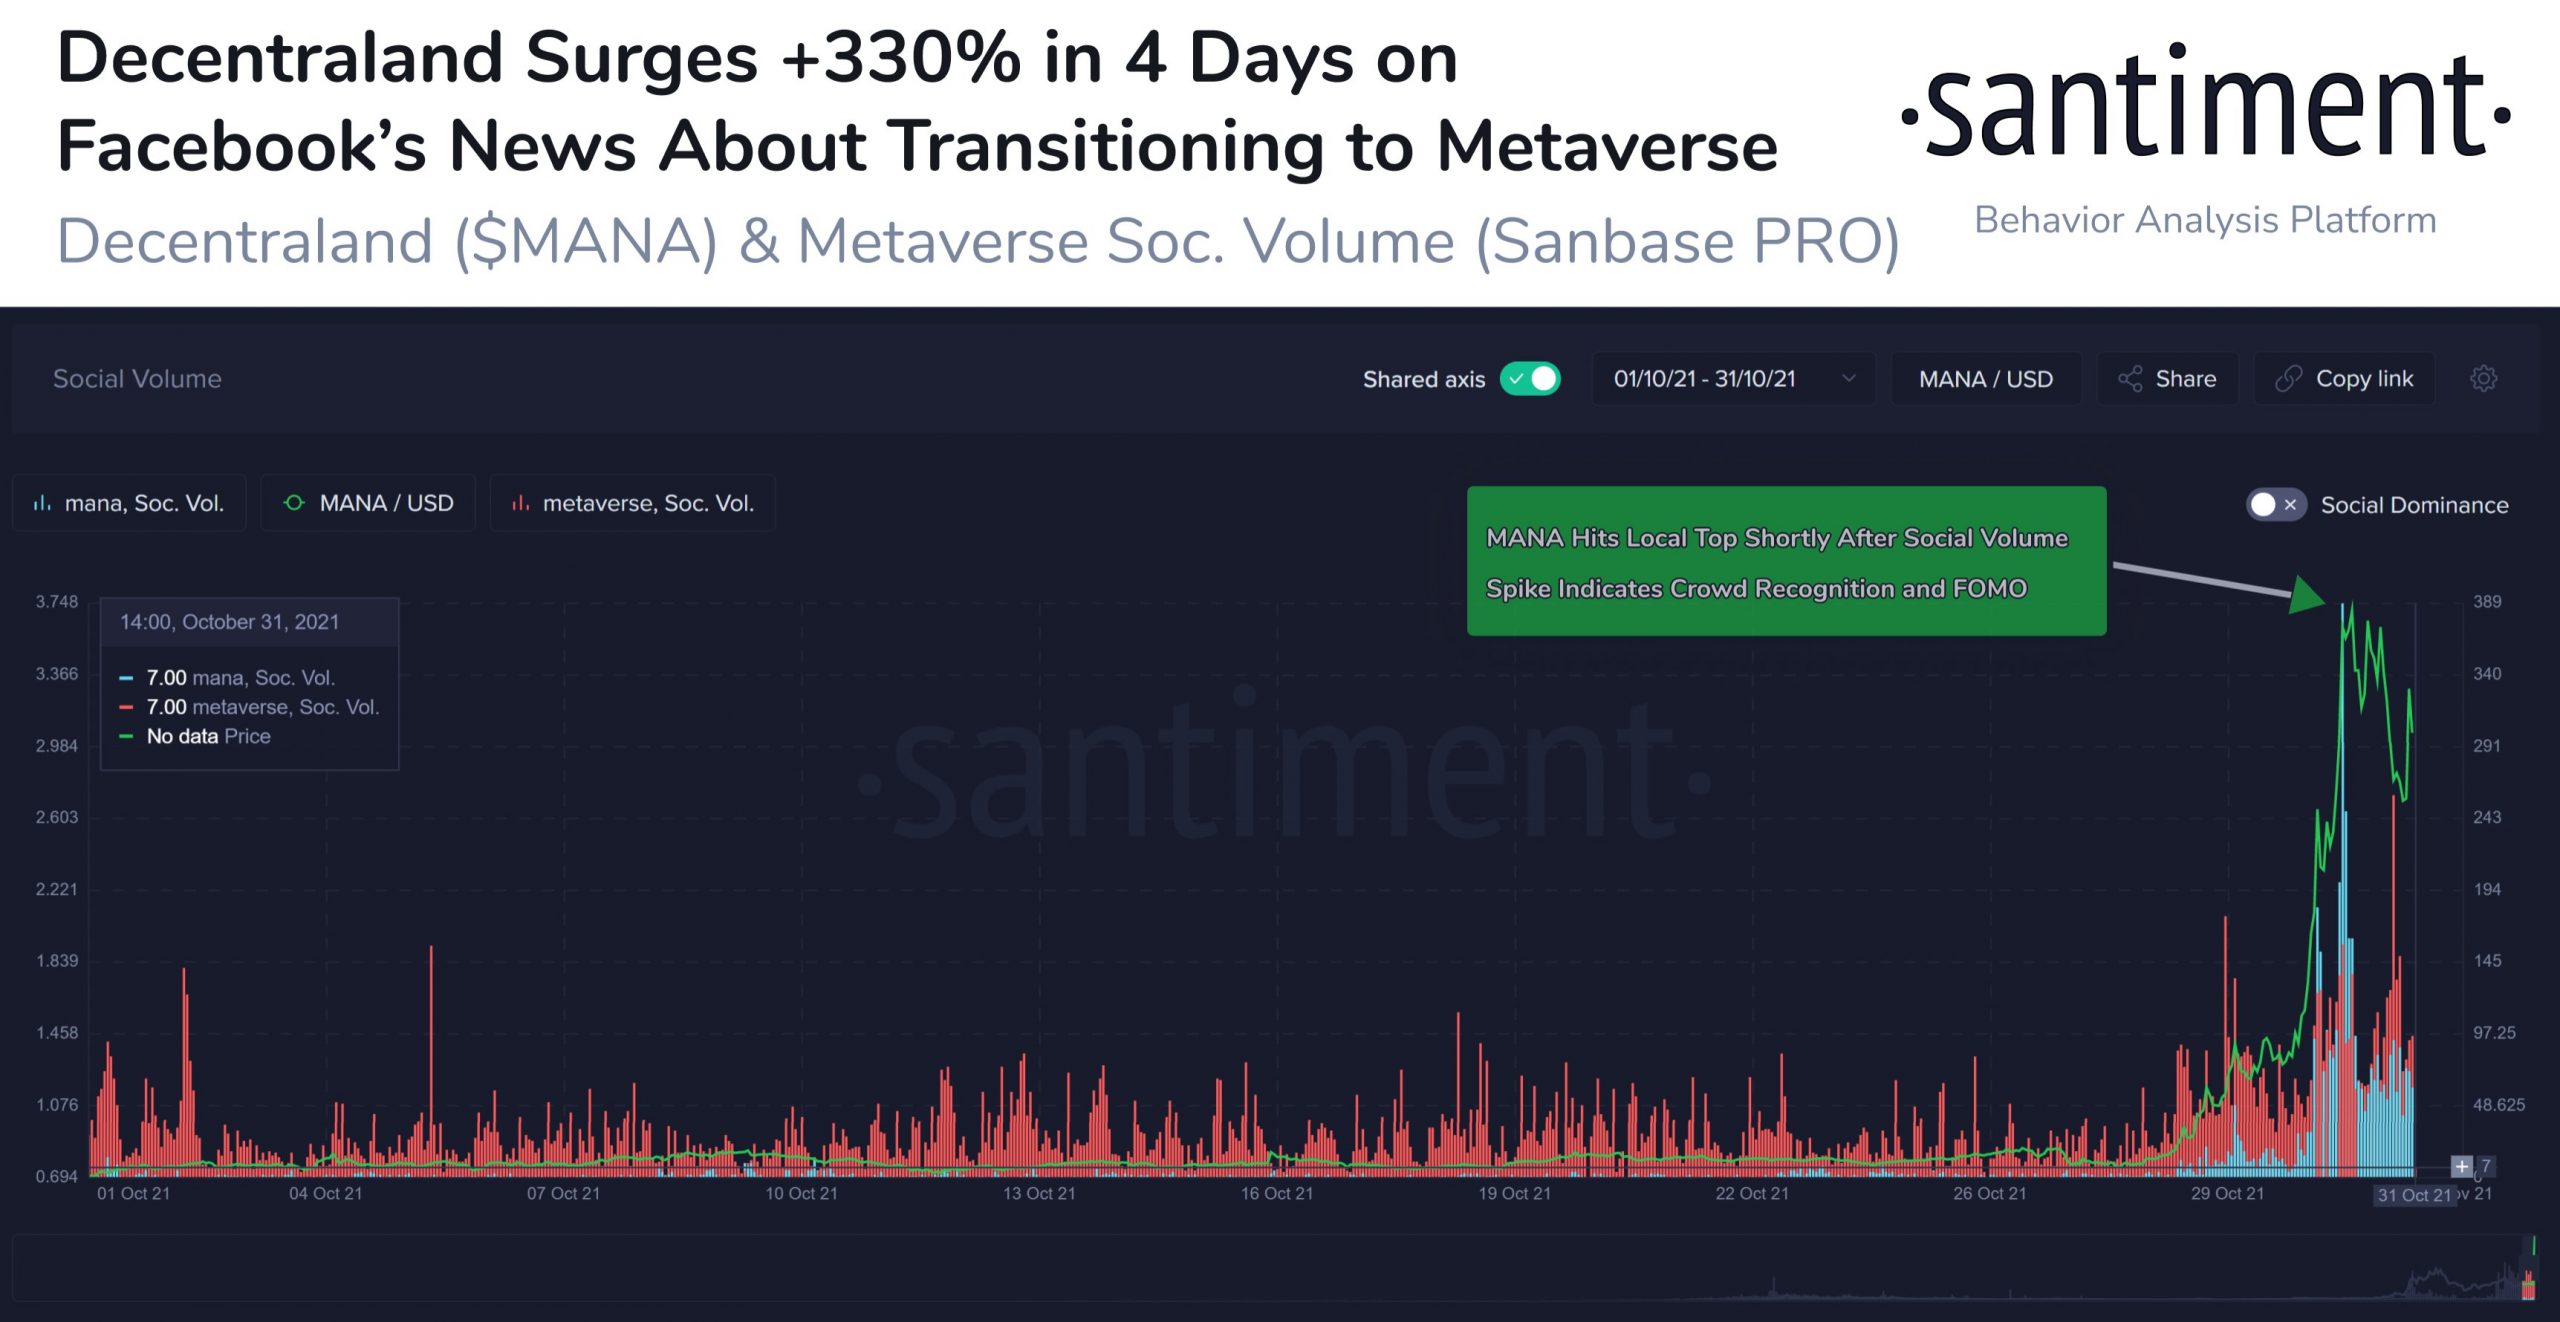Screen dimensions: 2560x1322
Task: Click the red bars icon for metaverse Soc. Vol.
Action: 520,503
